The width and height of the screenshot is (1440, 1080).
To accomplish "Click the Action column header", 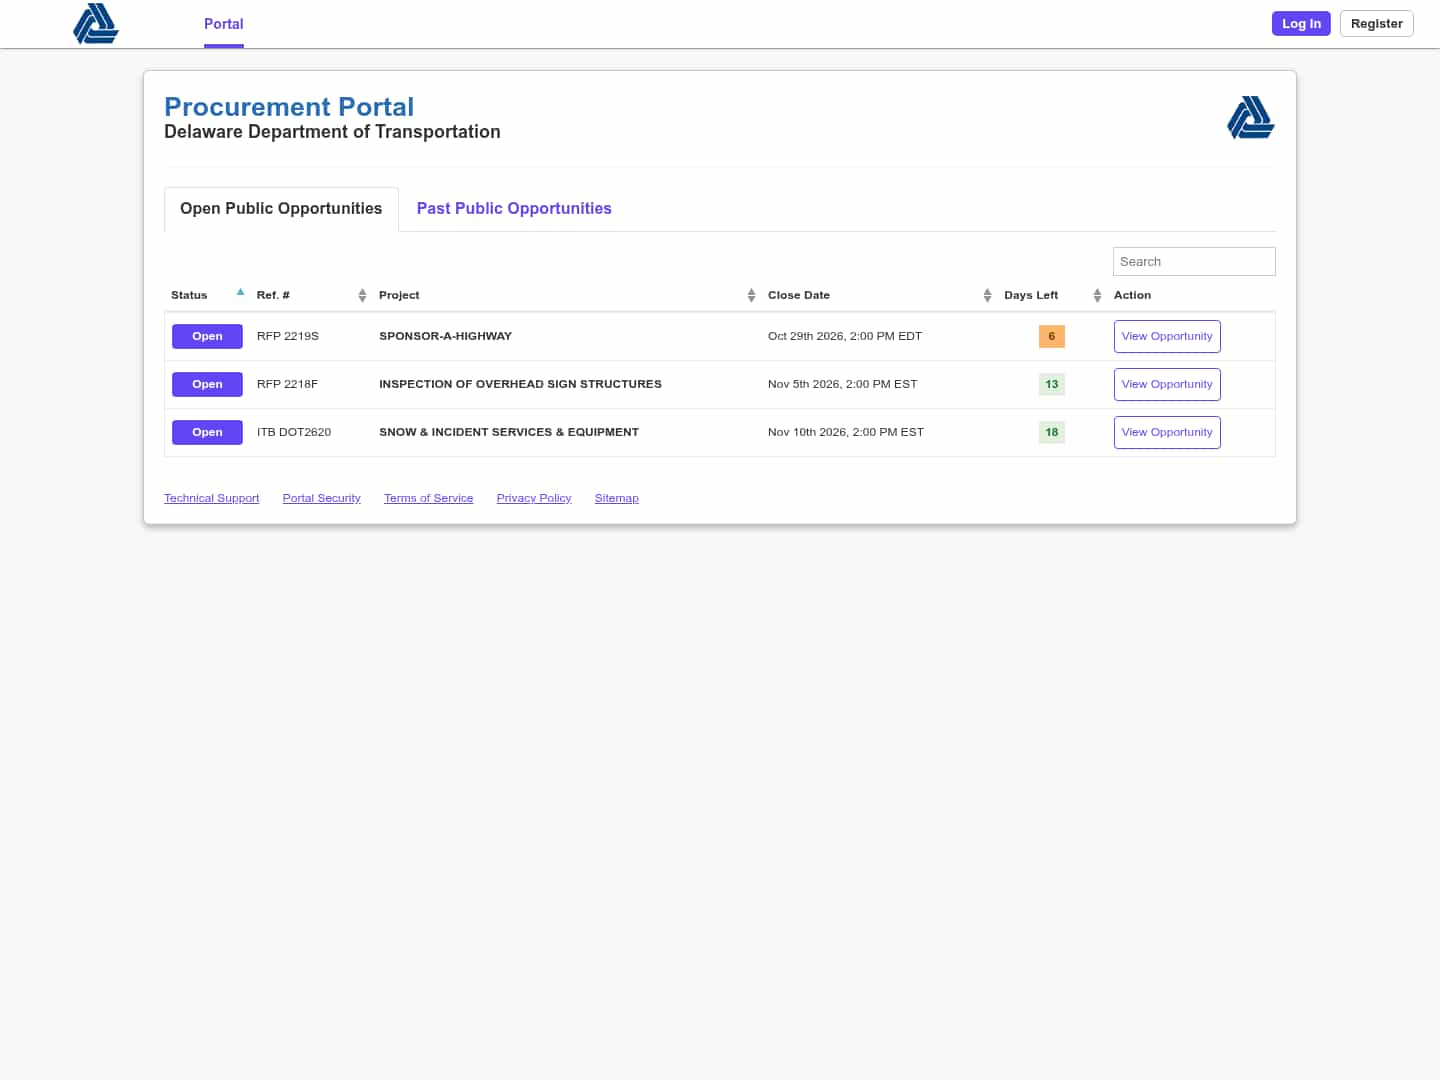I will (1132, 296).
